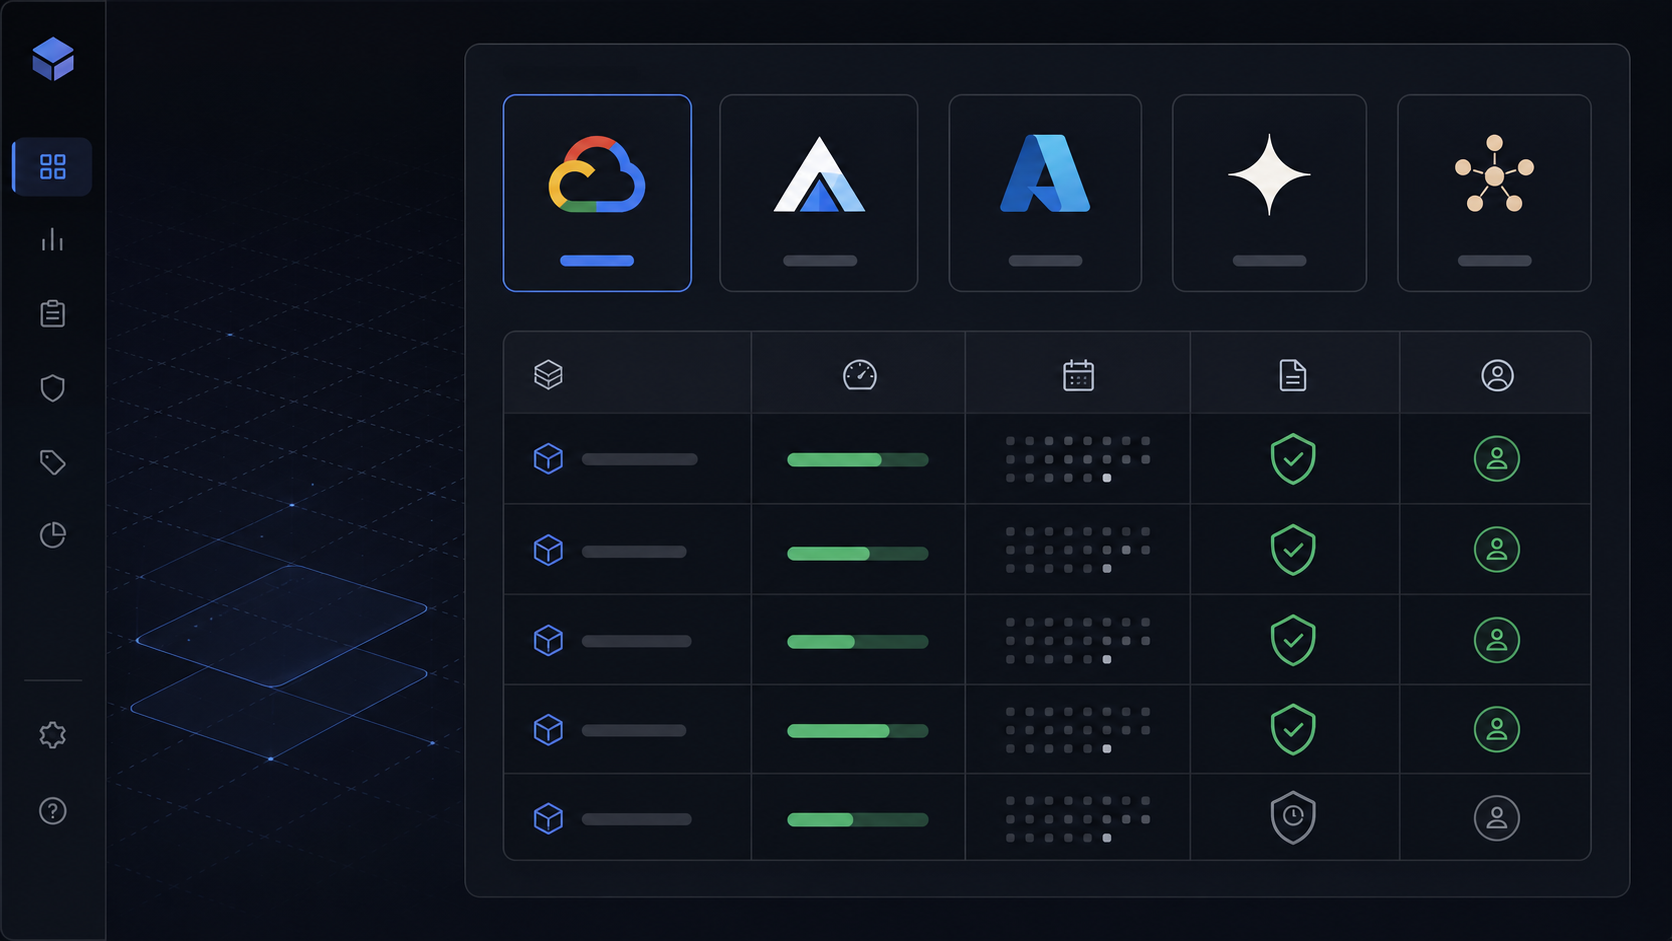Click the blue cube logo in the sidebar
The height and width of the screenshot is (941, 1672).
coord(53,59)
